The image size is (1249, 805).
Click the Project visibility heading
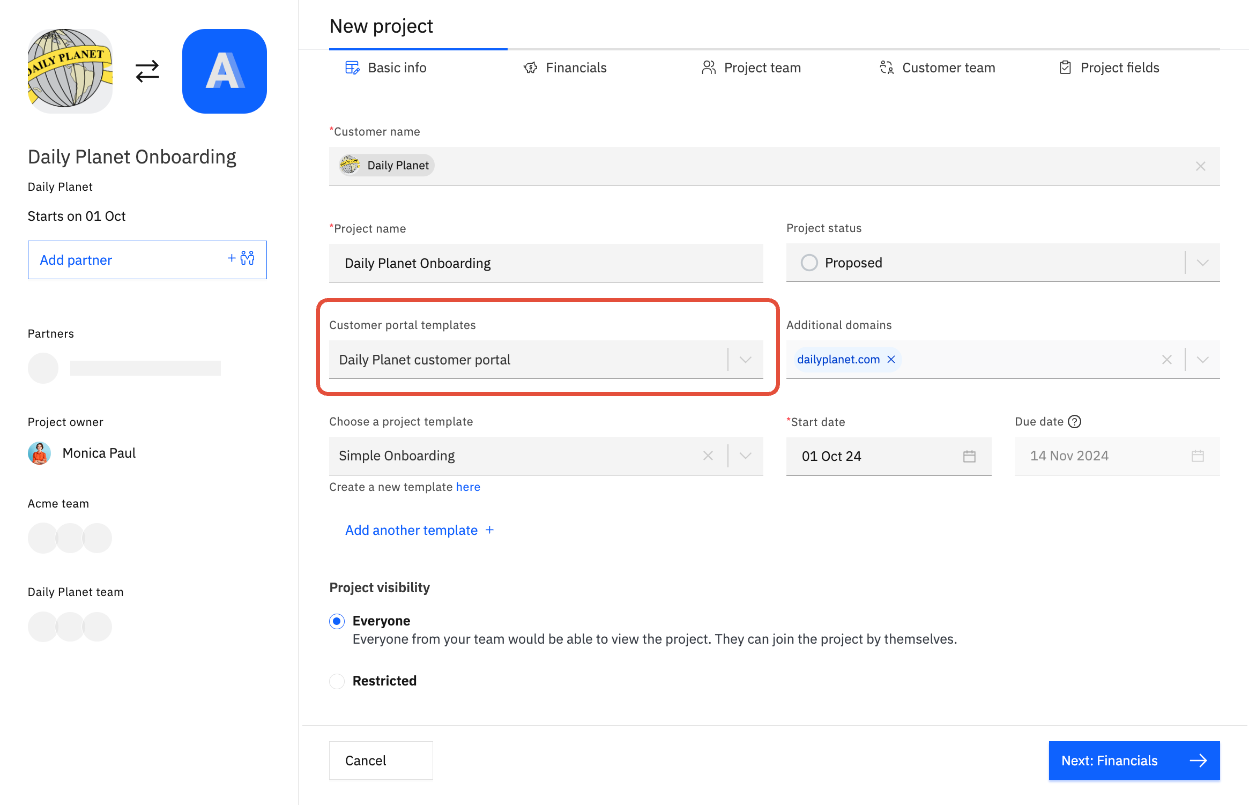(380, 587)
